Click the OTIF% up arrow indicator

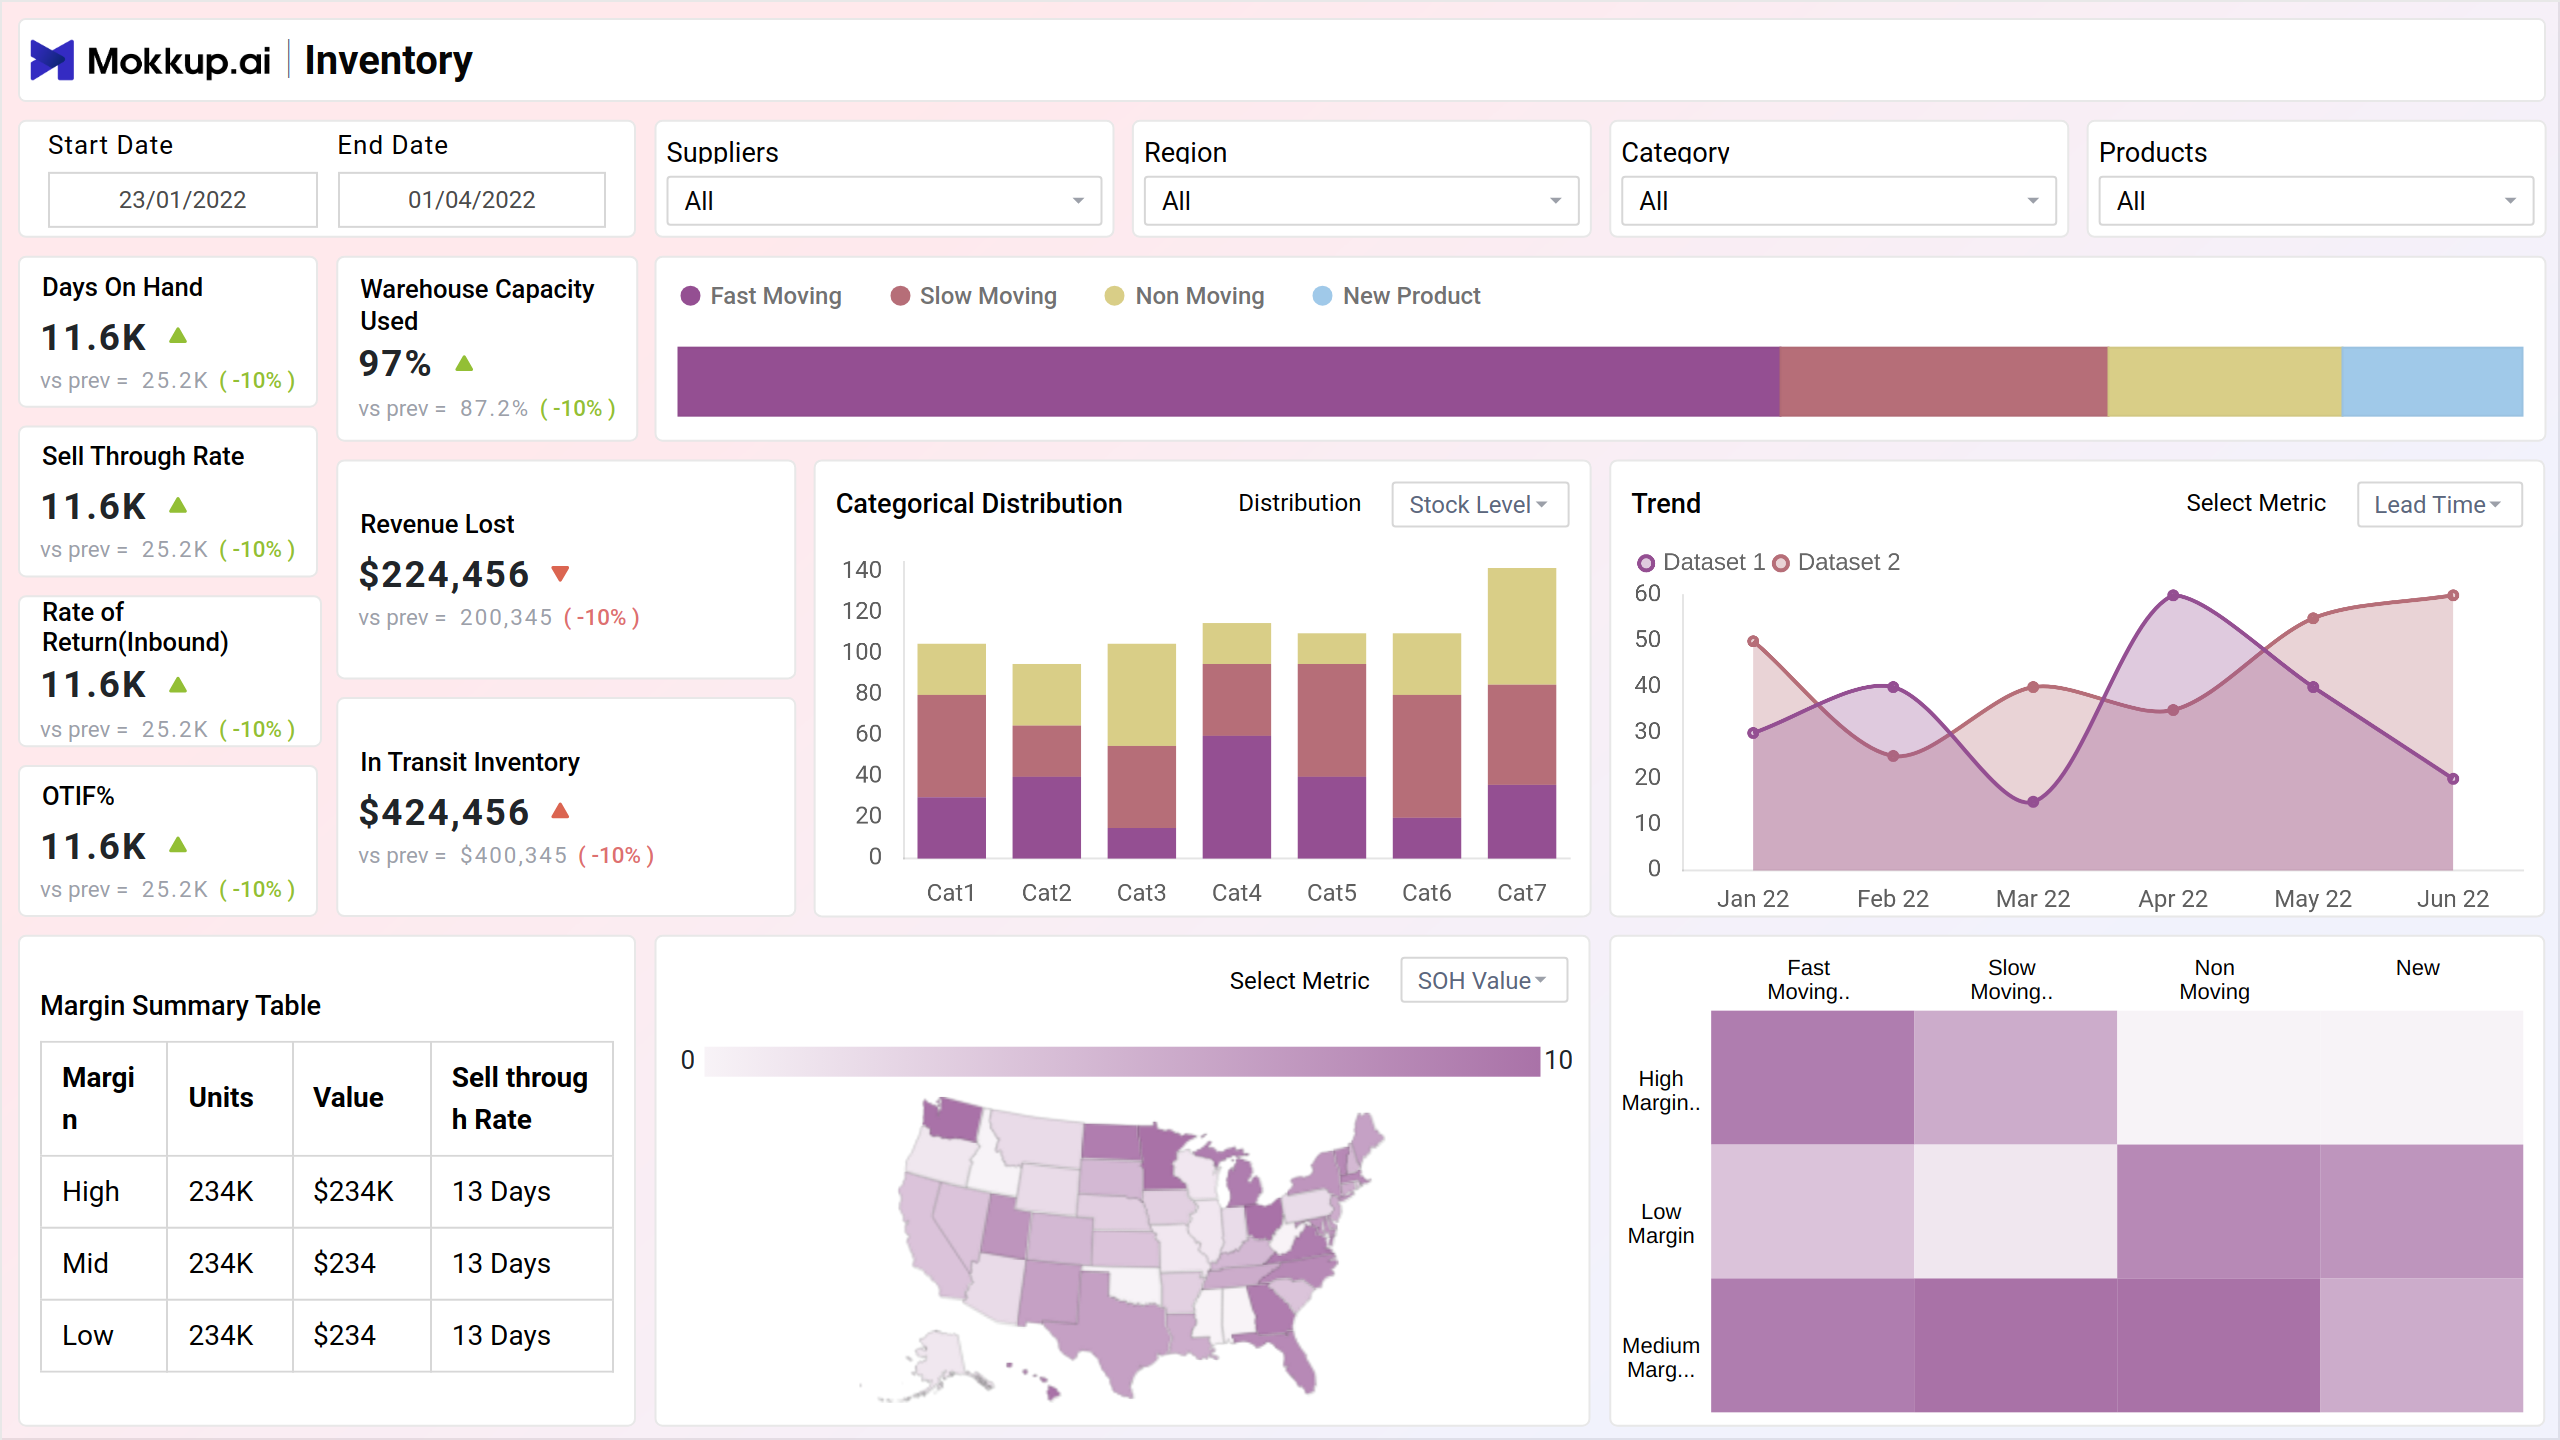[x=178, y=845]
